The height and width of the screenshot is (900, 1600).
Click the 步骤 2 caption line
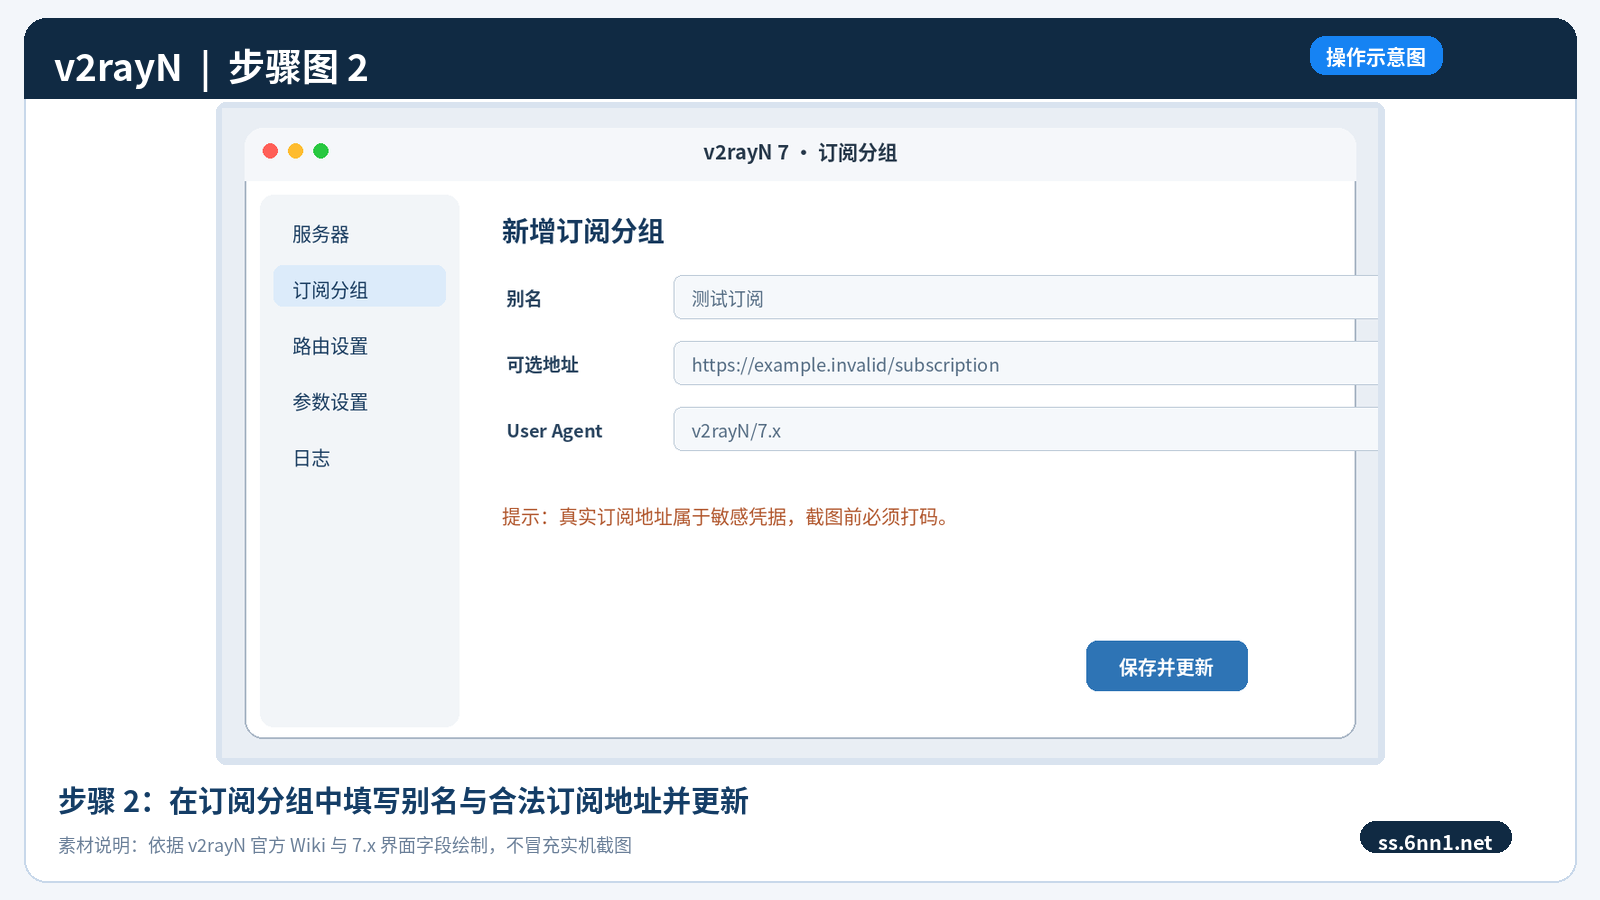403,801
